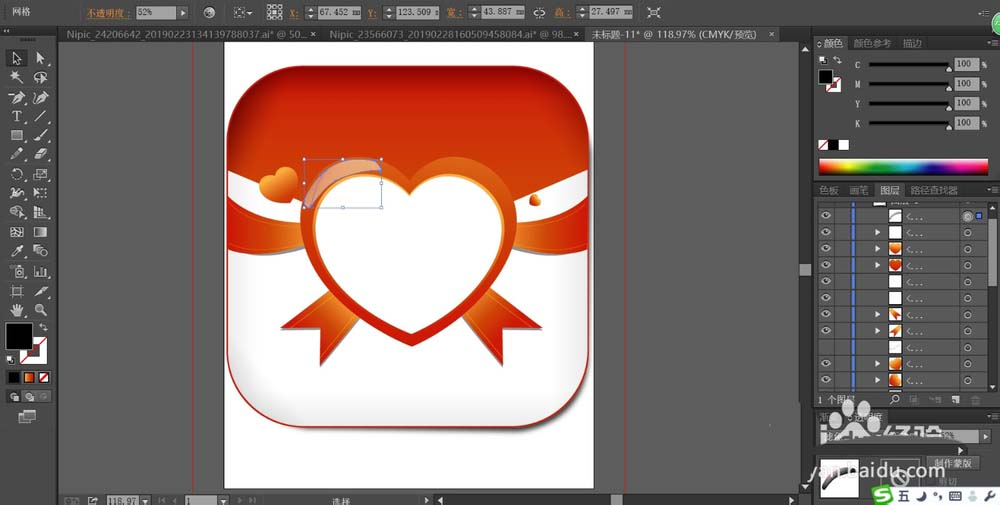Click the 不透明度 link in control bar

coord(109,13)
